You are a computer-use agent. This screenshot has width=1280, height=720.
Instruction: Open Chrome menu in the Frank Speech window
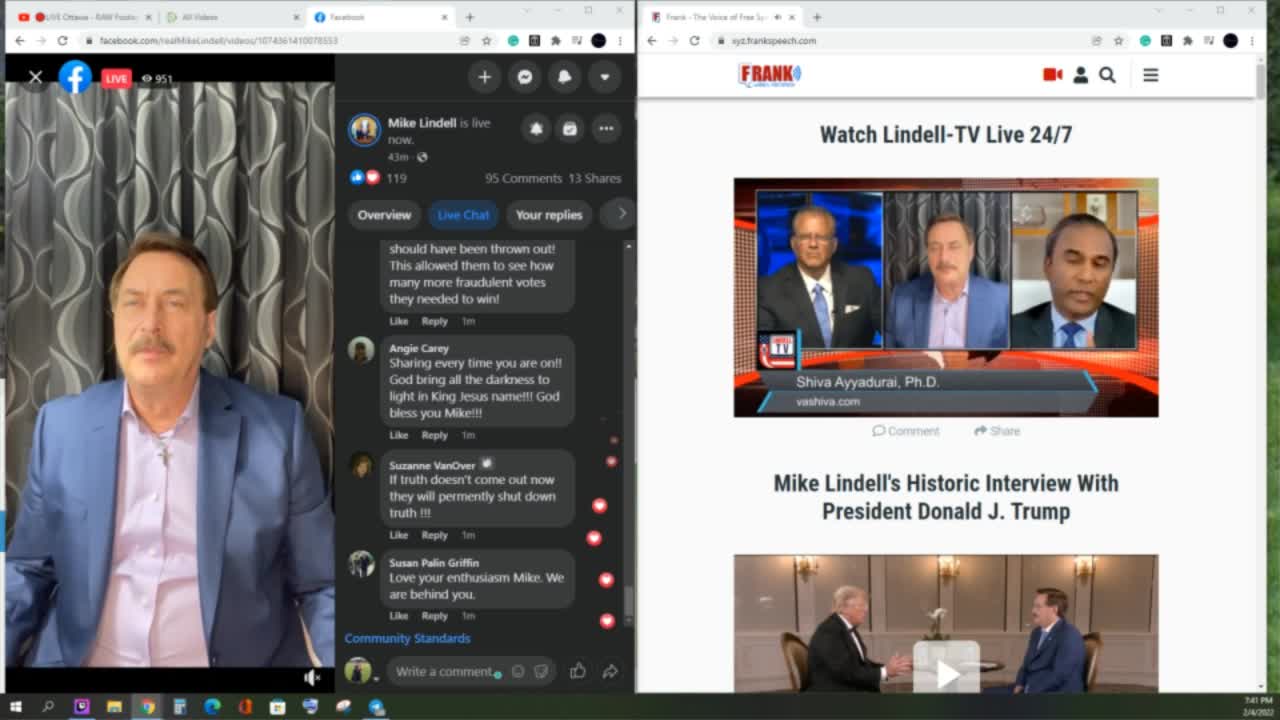pyautogui.click(x=1252, y=41)
